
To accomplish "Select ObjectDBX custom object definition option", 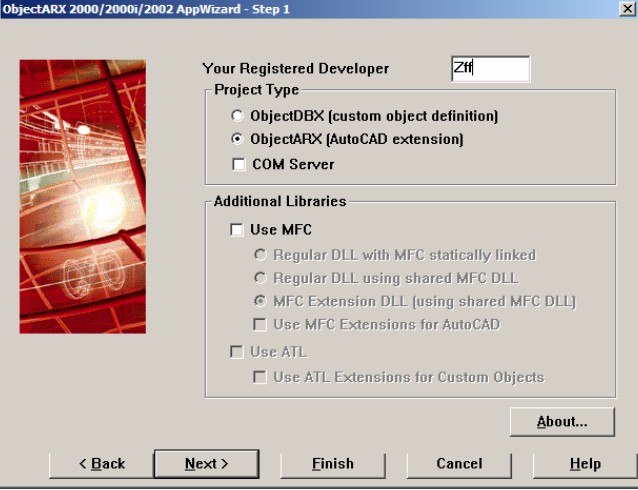I will 237,116.
